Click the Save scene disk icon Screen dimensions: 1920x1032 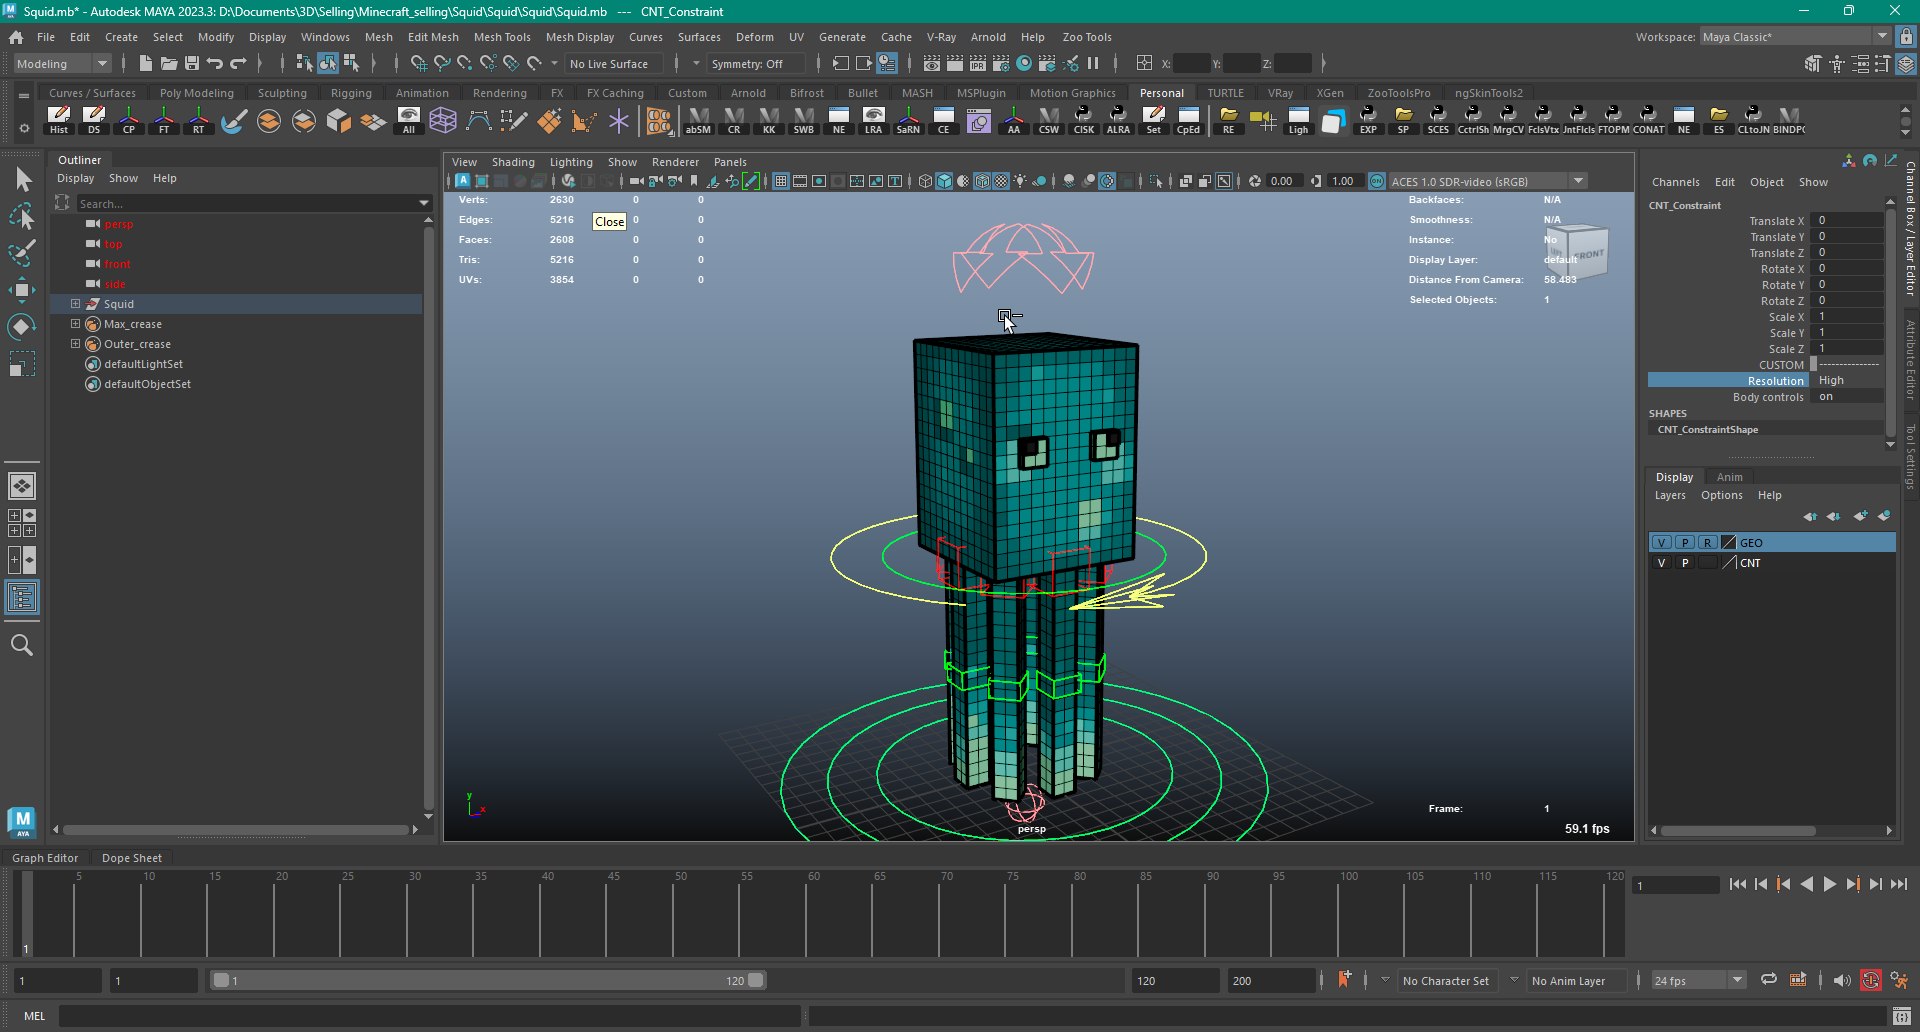(192, 64)
